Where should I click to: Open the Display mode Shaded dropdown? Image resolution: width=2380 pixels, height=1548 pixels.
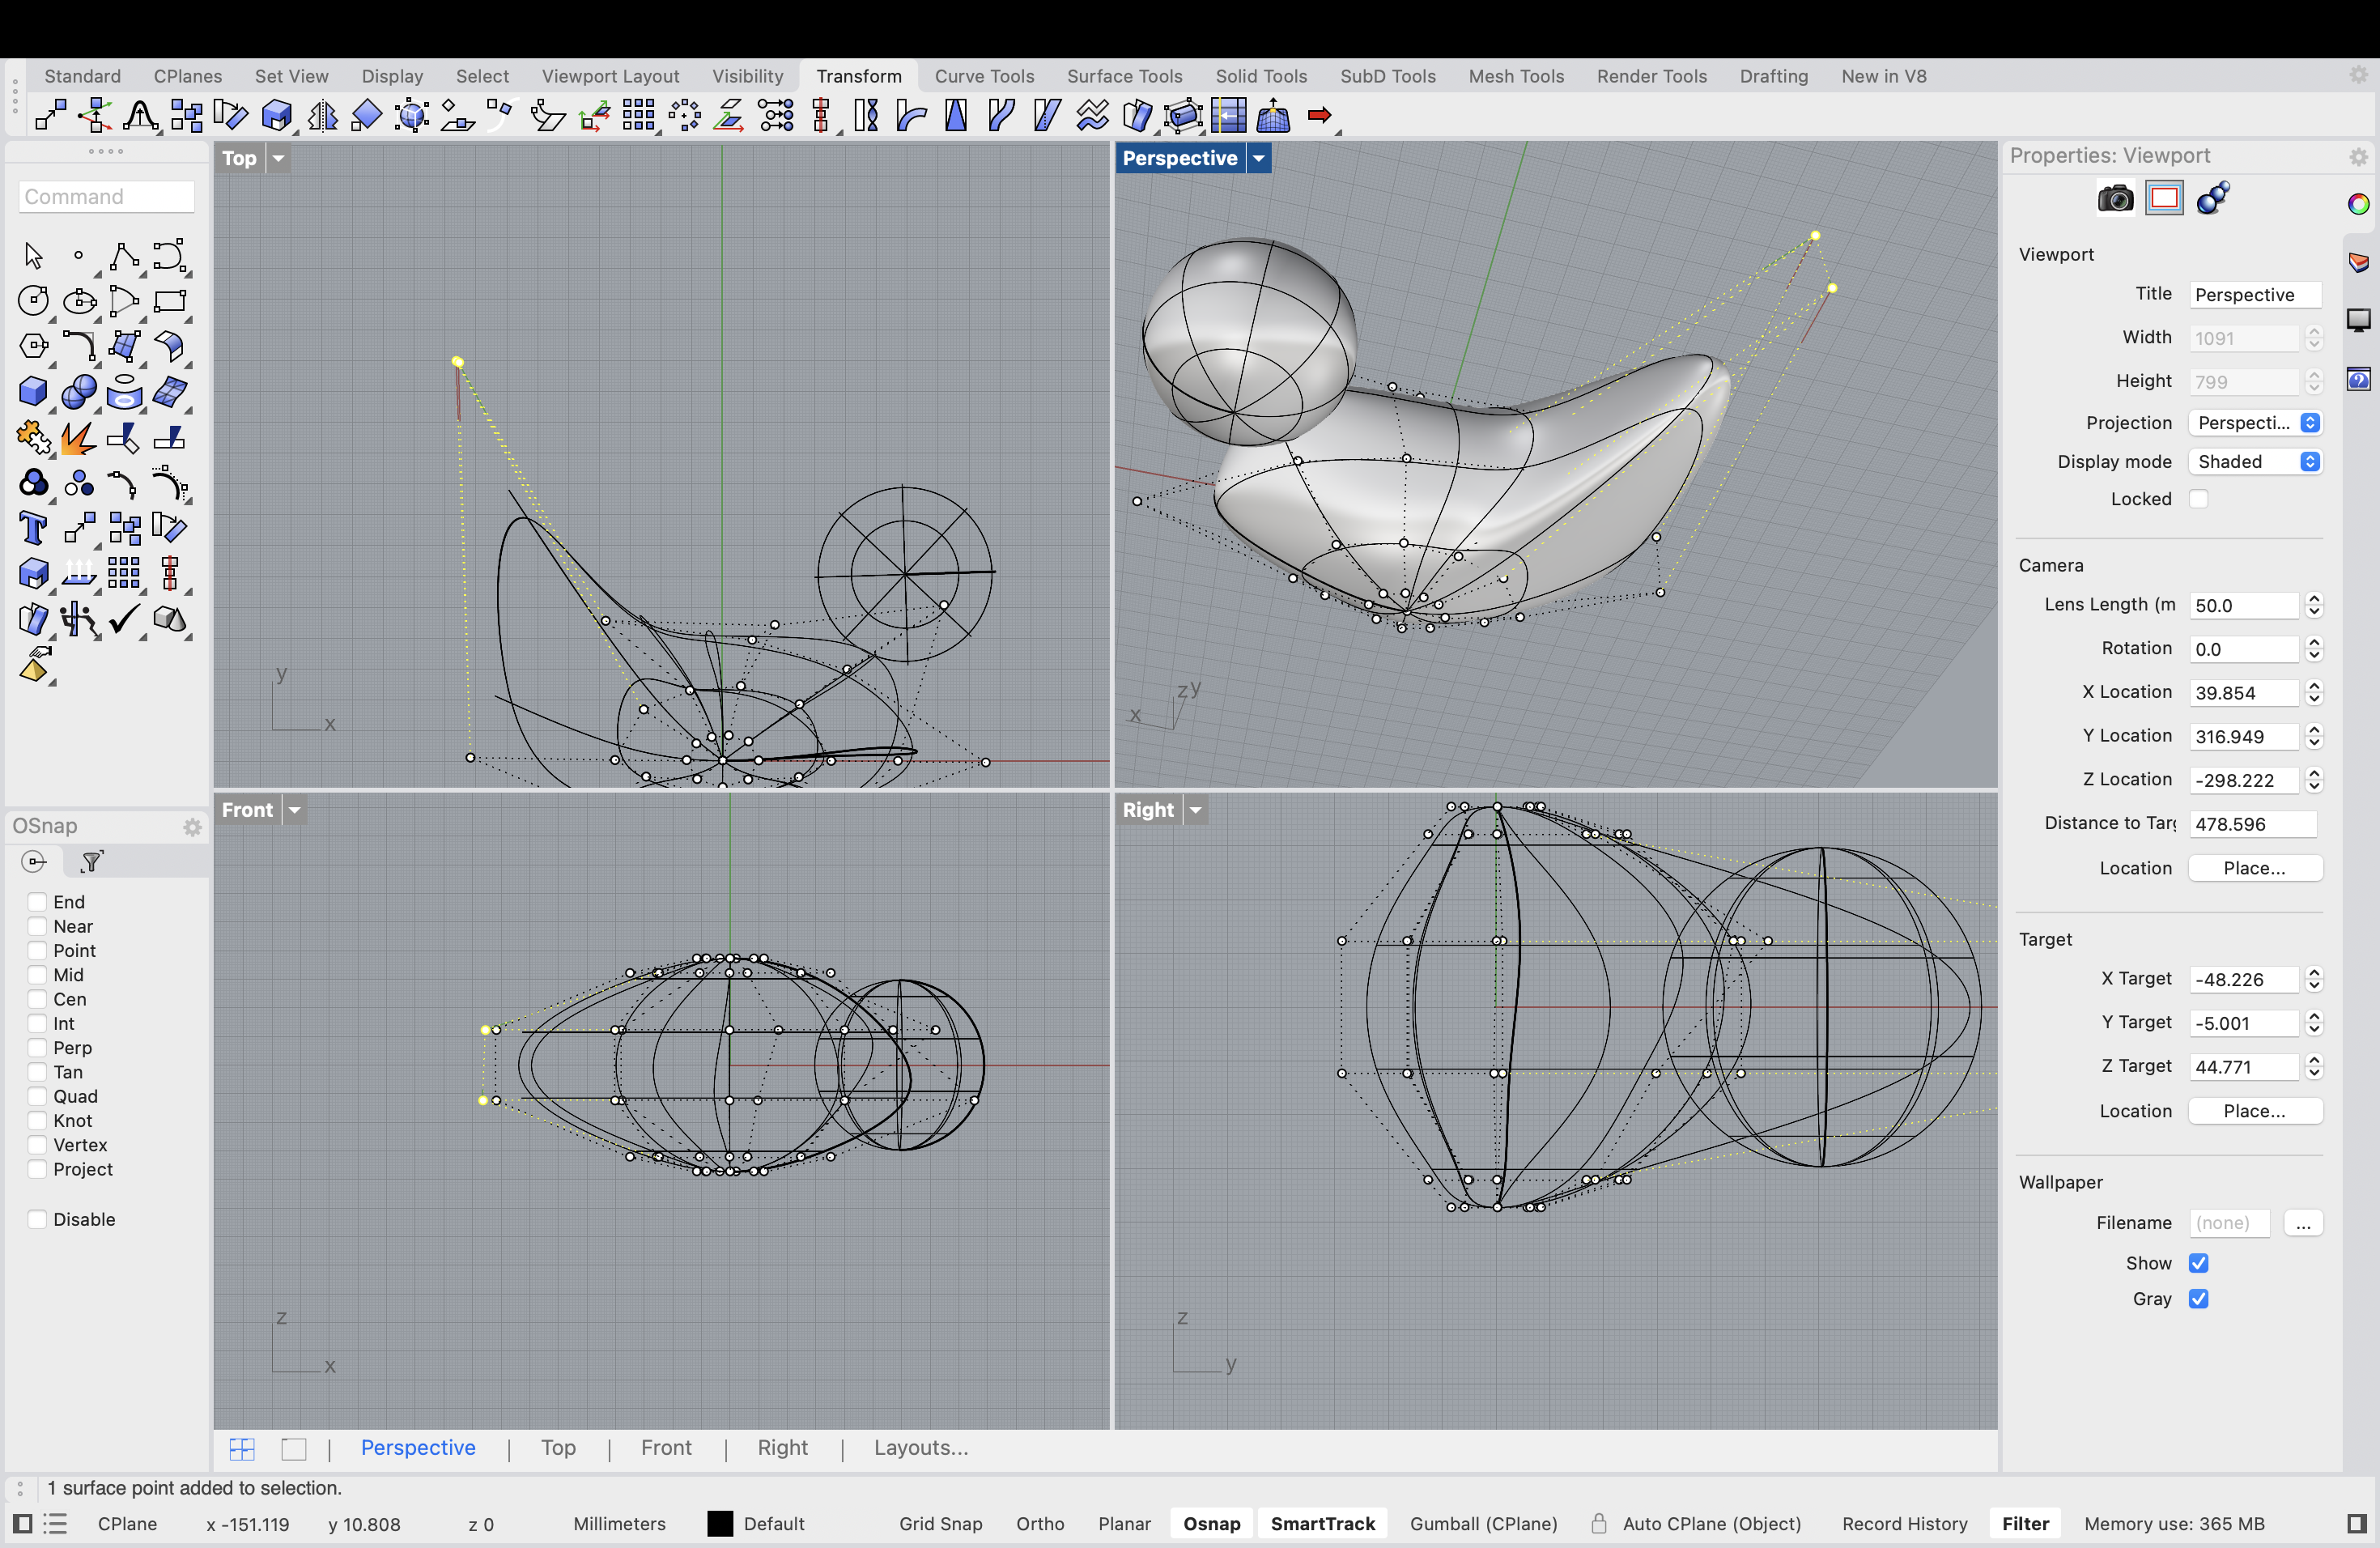coord(2255,462)
